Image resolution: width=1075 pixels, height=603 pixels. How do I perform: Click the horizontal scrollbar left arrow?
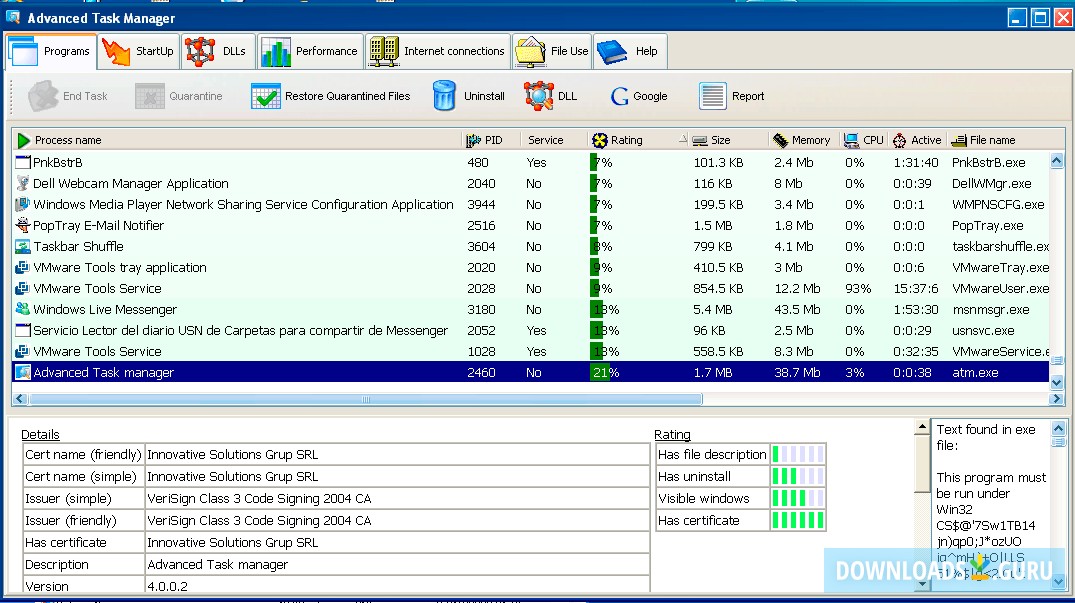click(20, 399)
